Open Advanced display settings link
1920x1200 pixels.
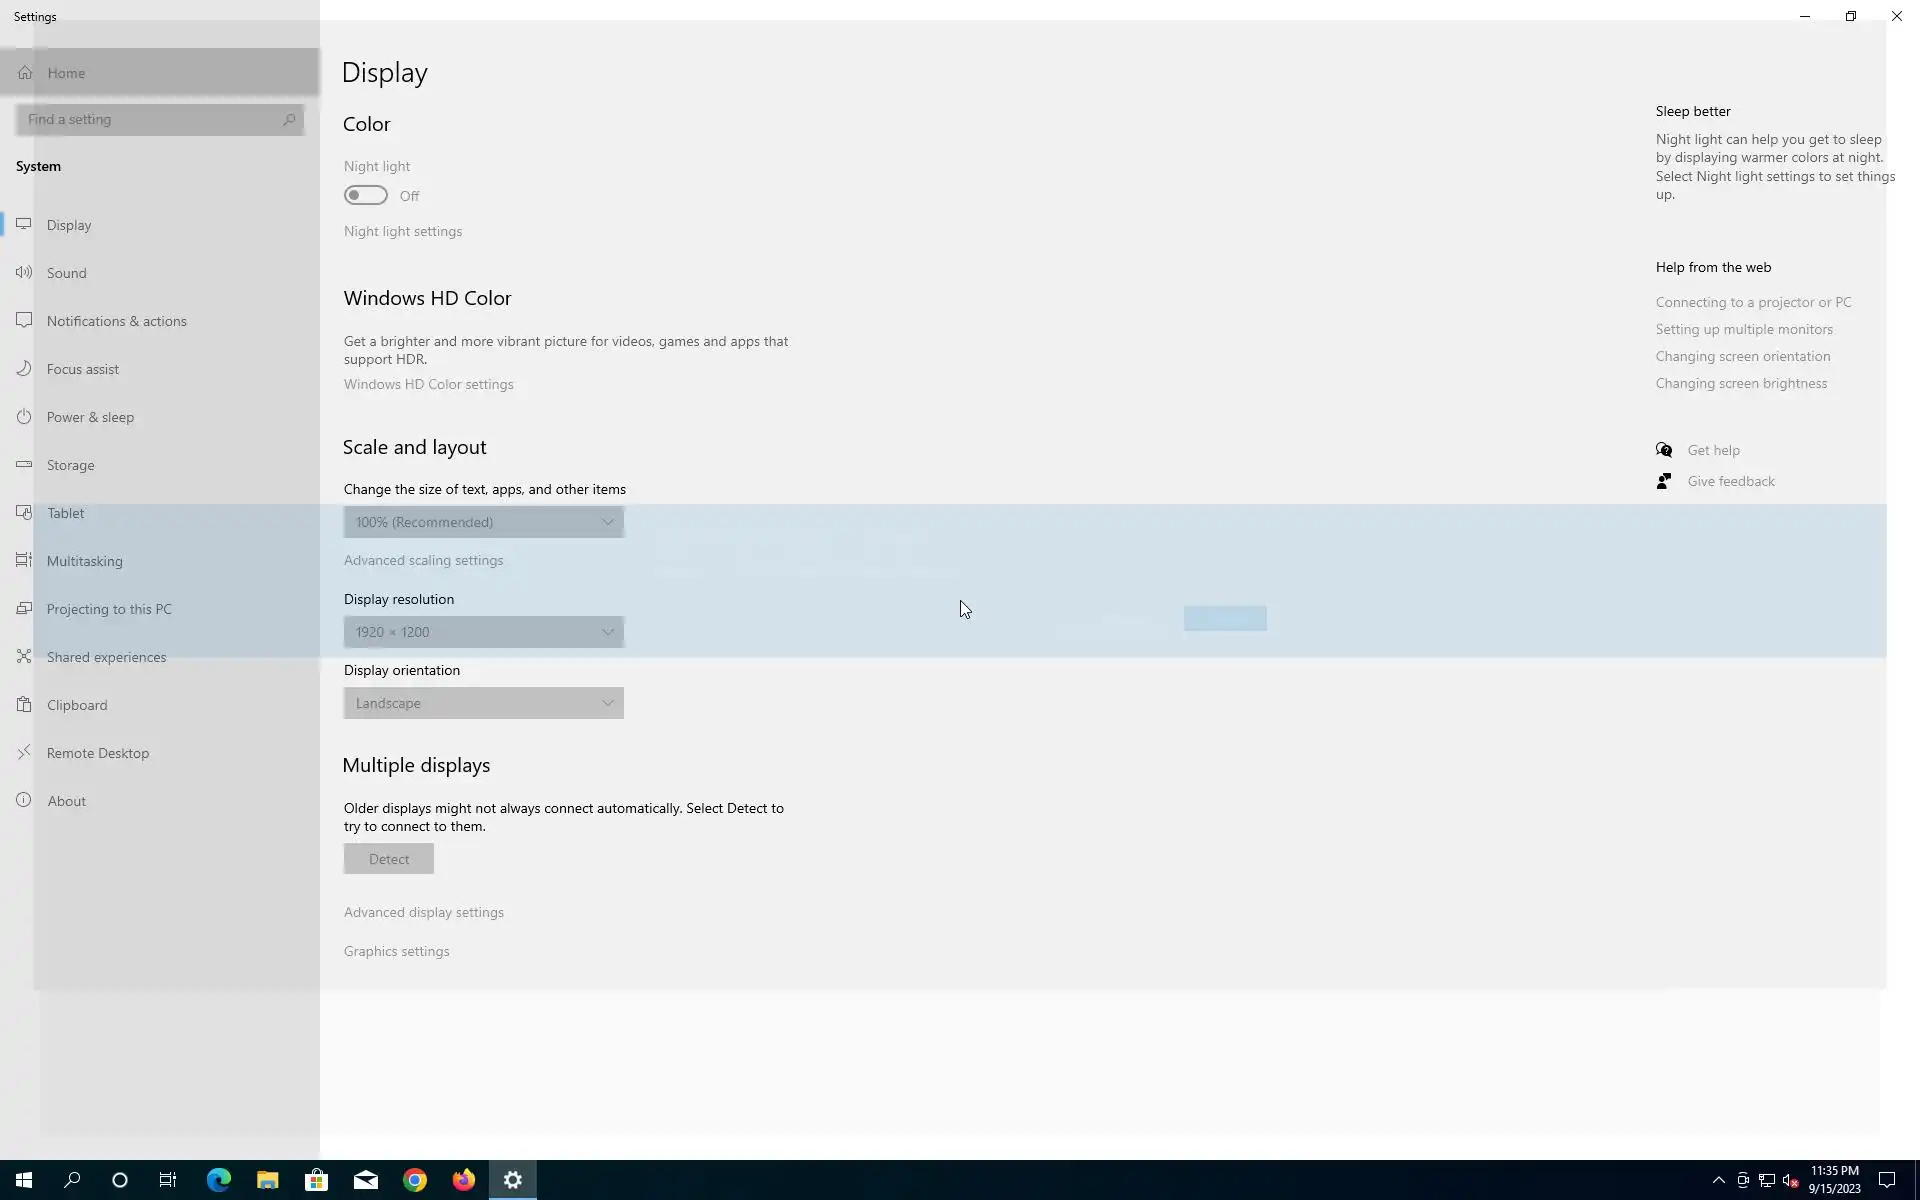click(x=423, y=912)
